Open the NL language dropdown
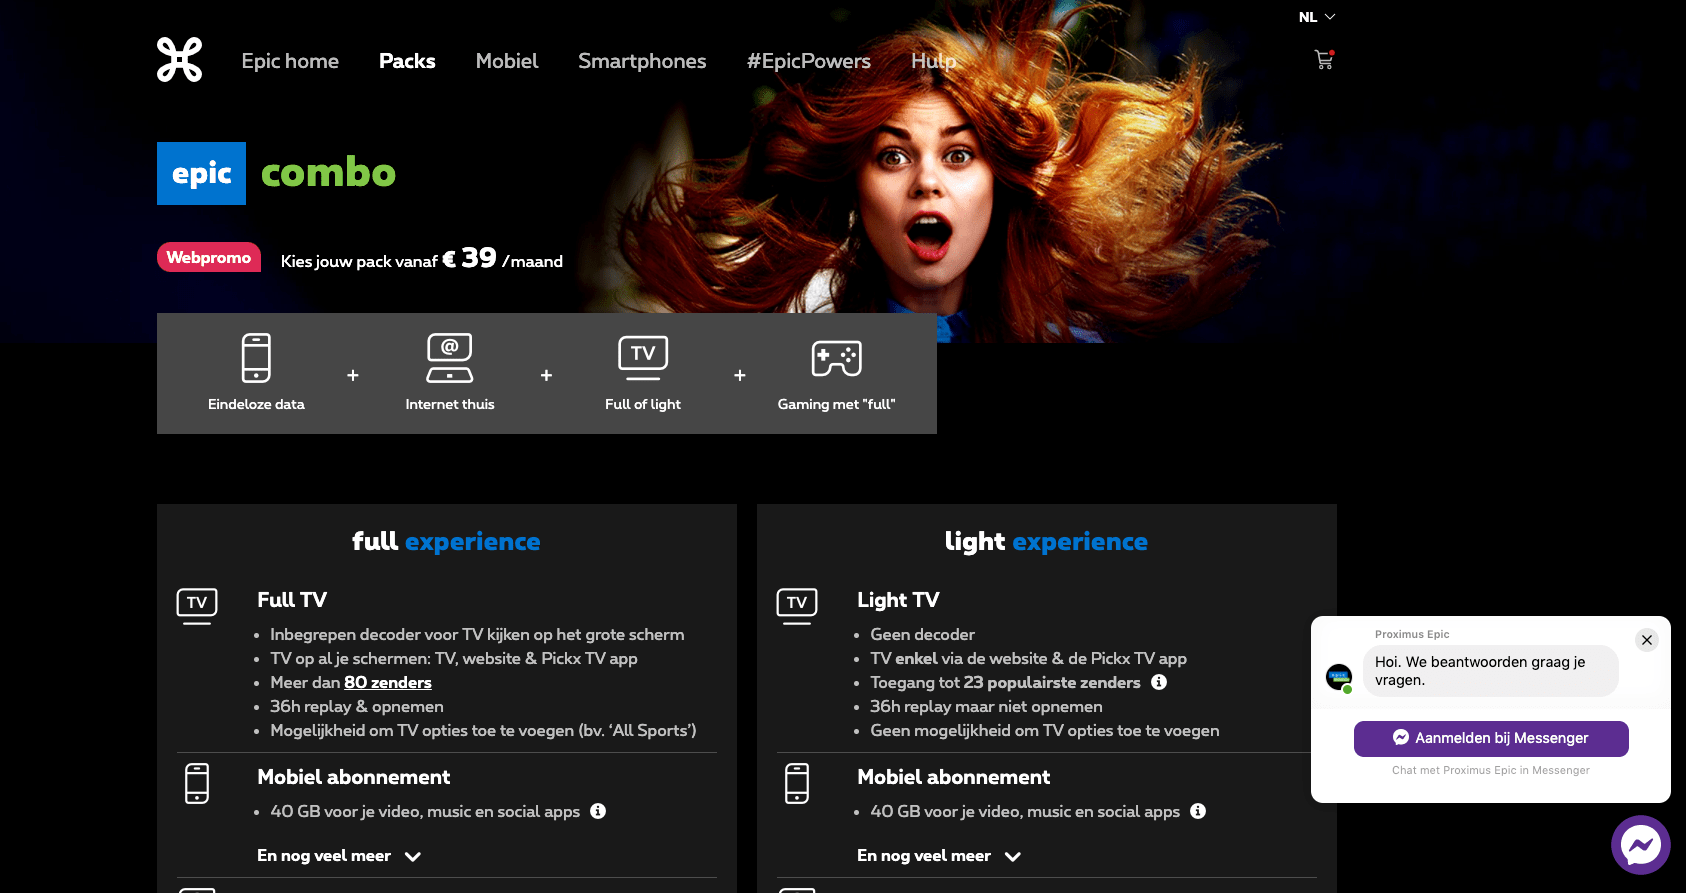Viewport: 1686px width, 893px height. click(1317, 17)
